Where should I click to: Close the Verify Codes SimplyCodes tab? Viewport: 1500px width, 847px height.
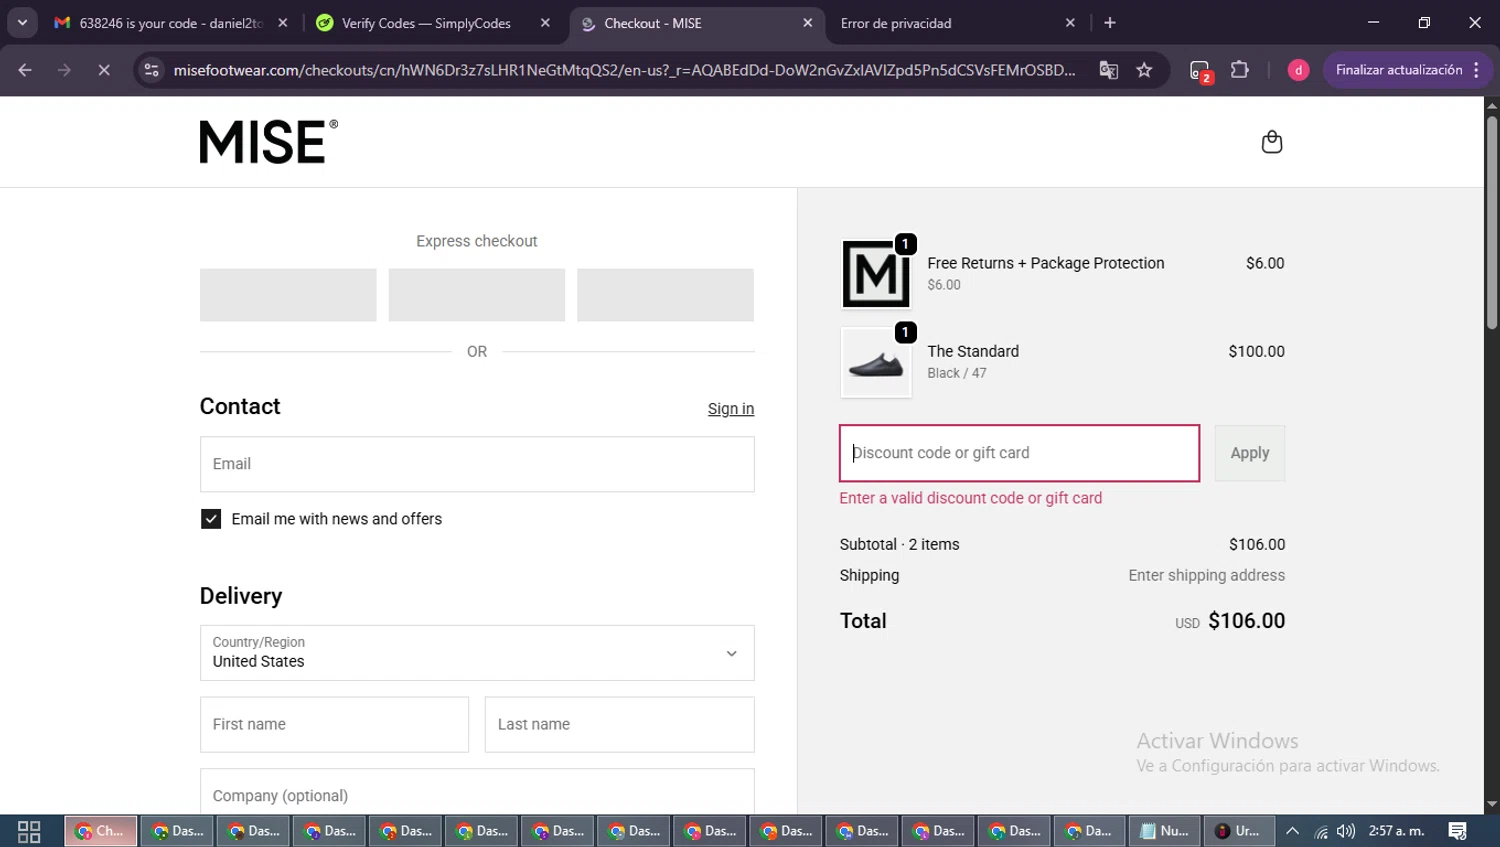(x=545, y=23)
